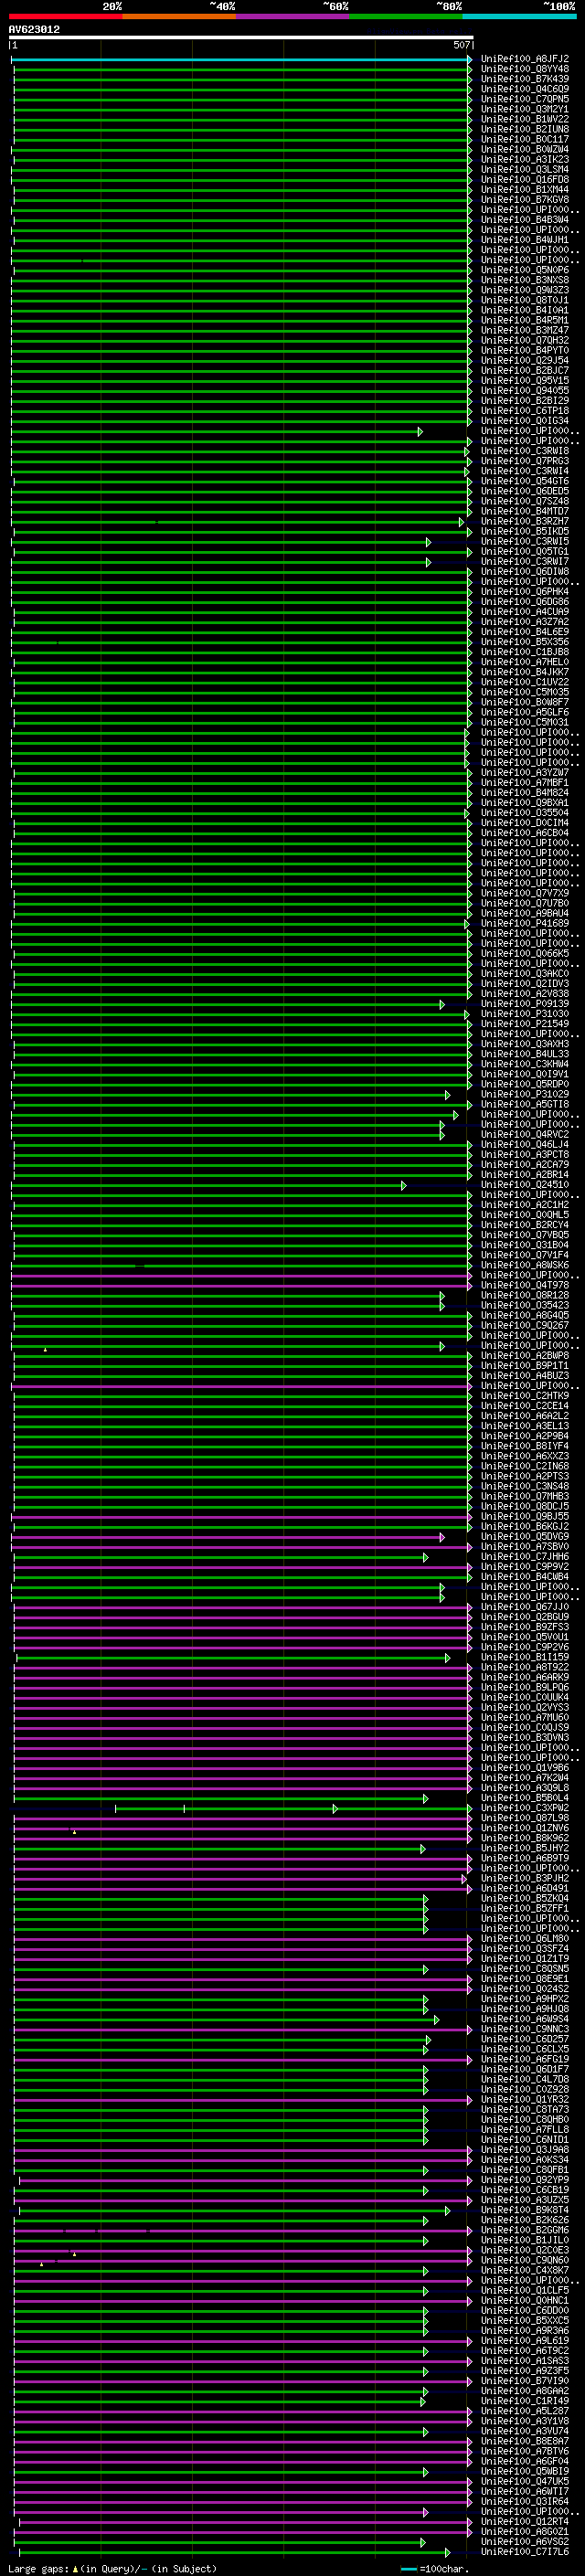Open the UniRef100_Q8YY48 hit label
Viewport: 585px width, 2576px height.
[525, 69]
